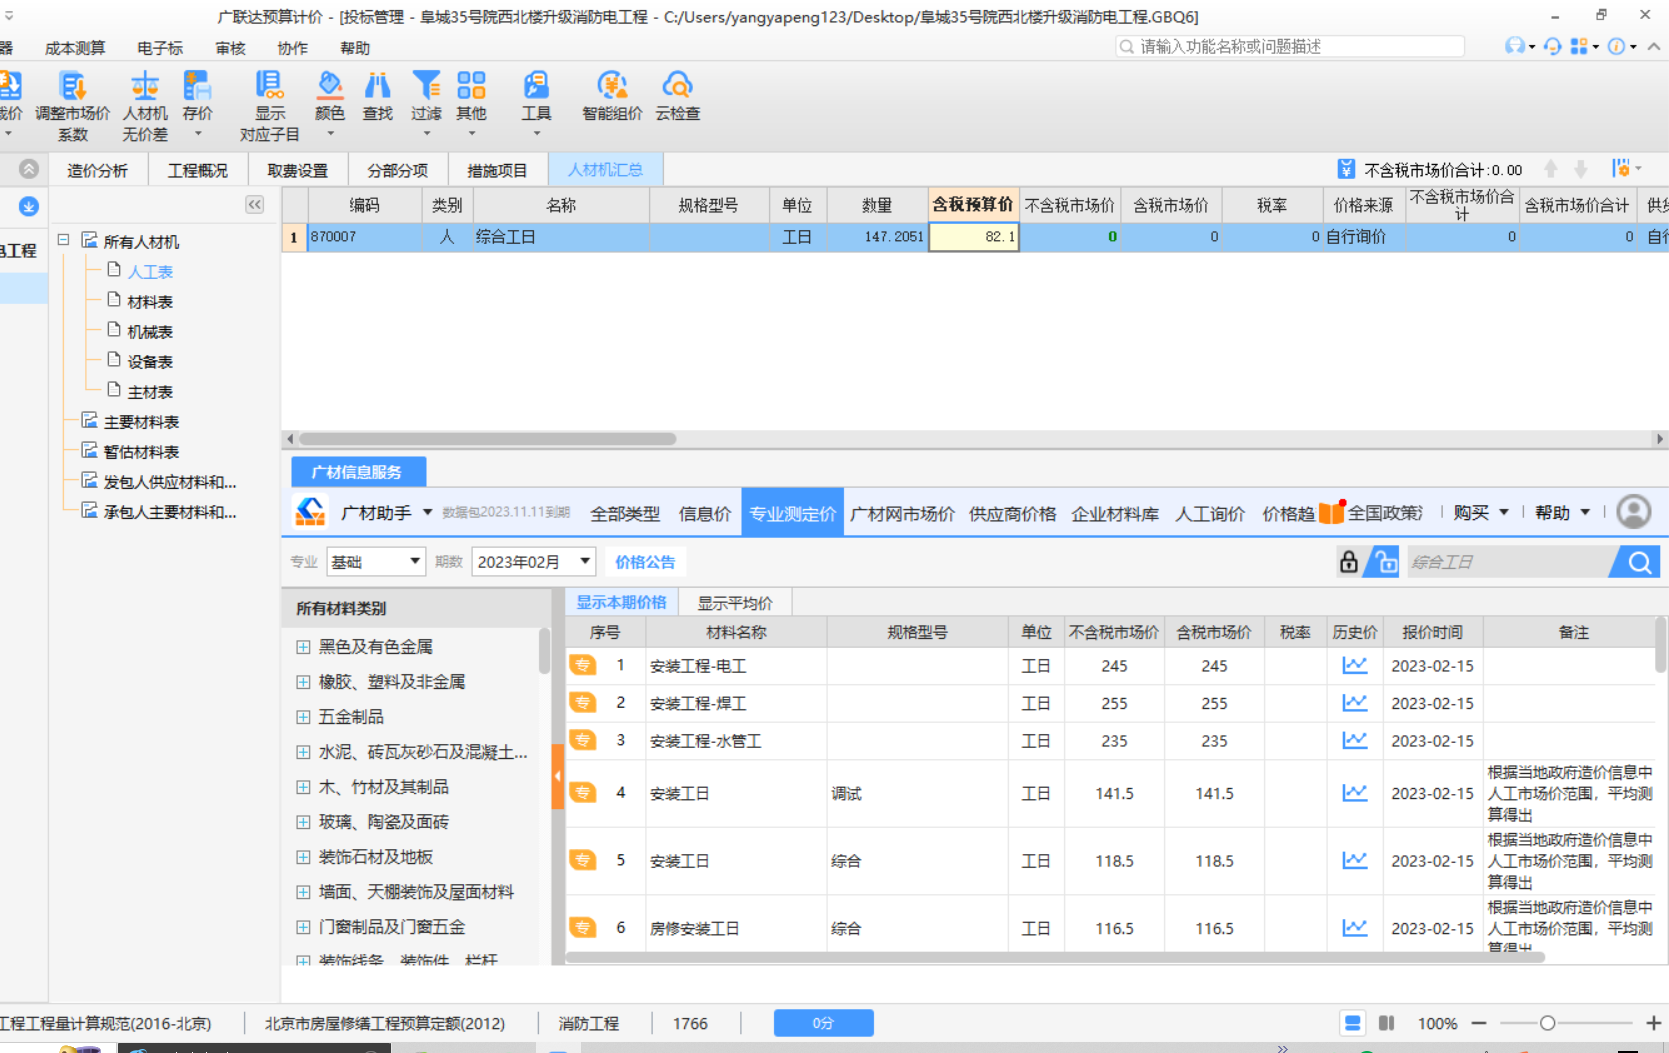Expand the 五金制品 category

(303, 717)
